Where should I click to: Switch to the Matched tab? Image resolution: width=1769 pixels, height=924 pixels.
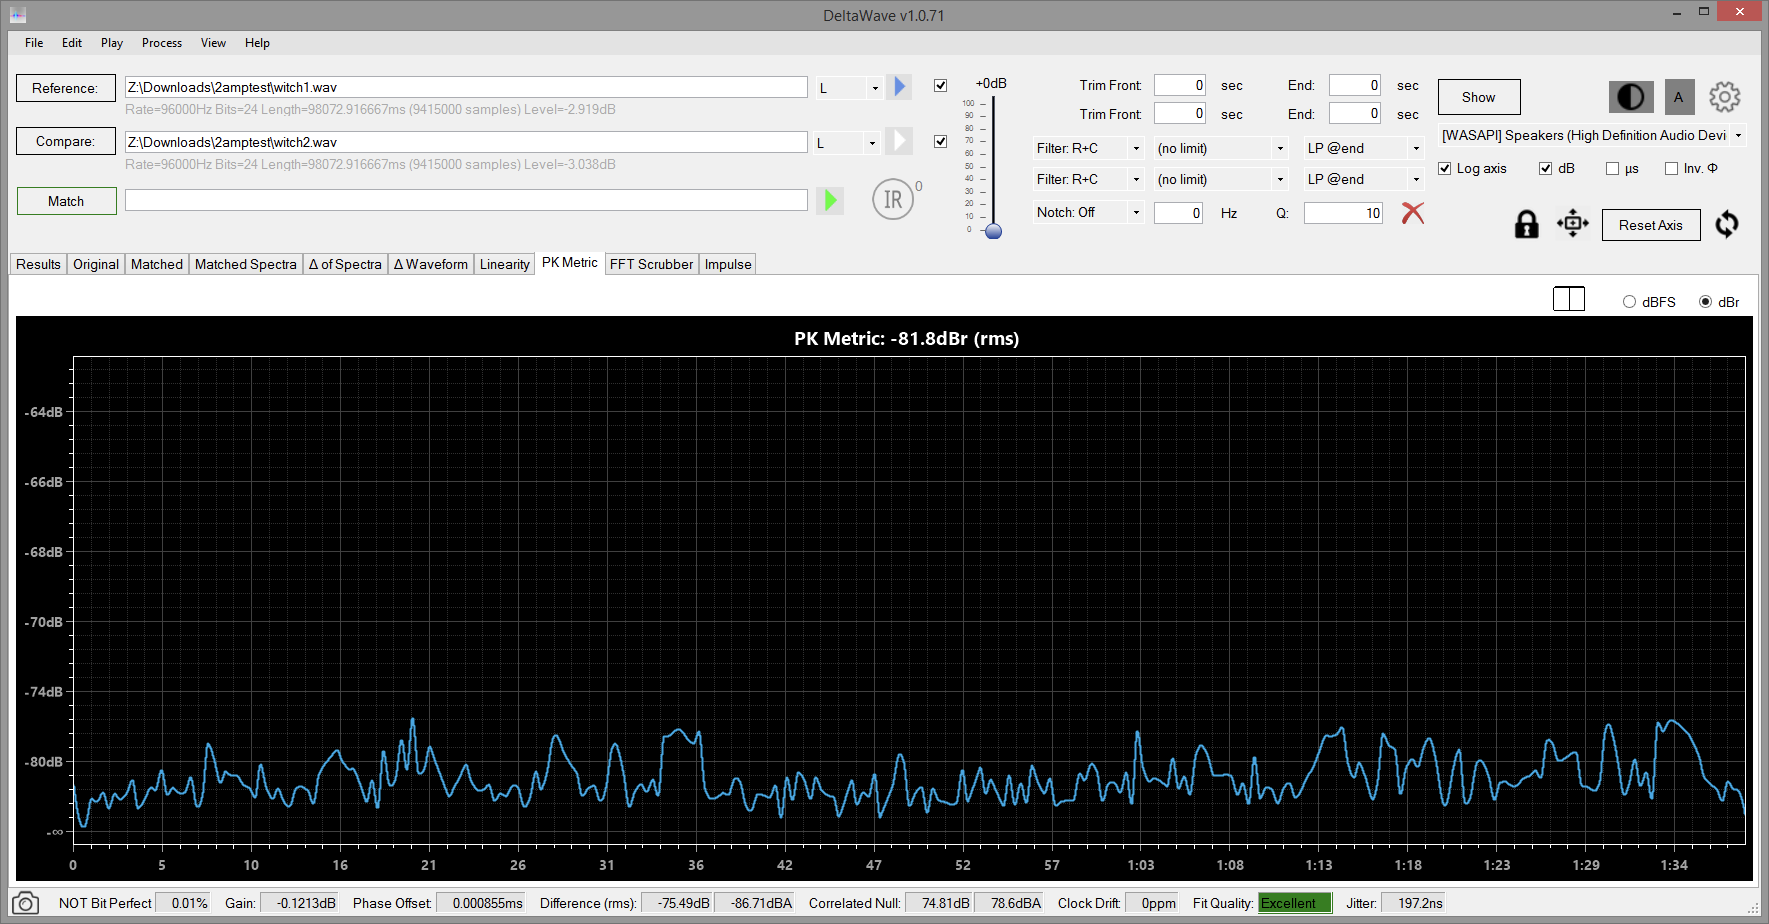pyautogui.click(x=157, y=264)
